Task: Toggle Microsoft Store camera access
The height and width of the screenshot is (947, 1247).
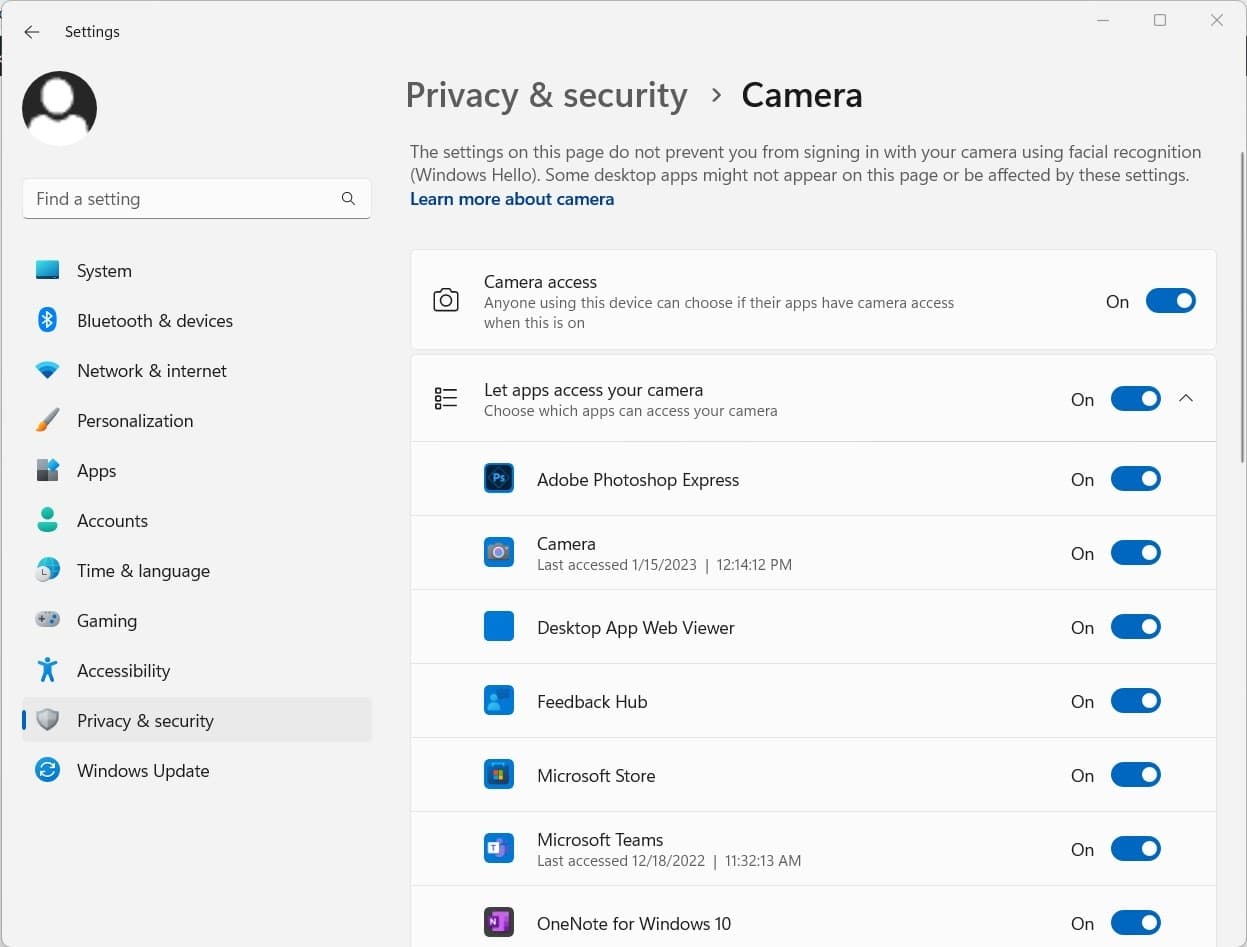Action: click(1135, 775)
